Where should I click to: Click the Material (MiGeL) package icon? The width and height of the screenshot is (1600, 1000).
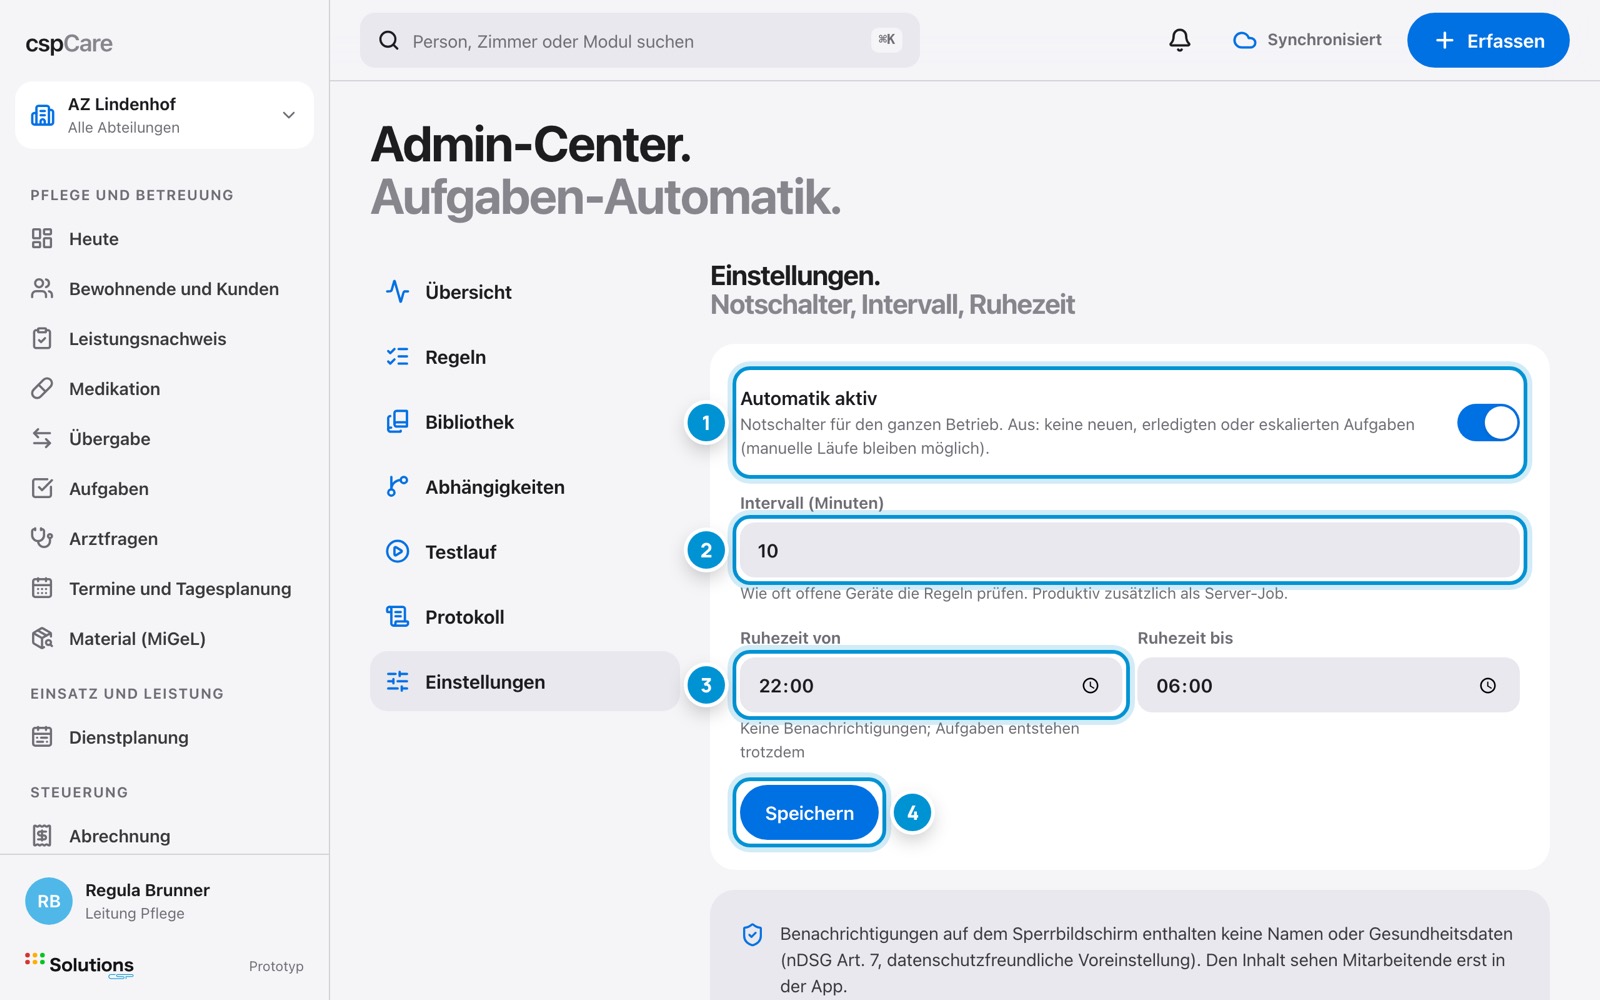42,638
